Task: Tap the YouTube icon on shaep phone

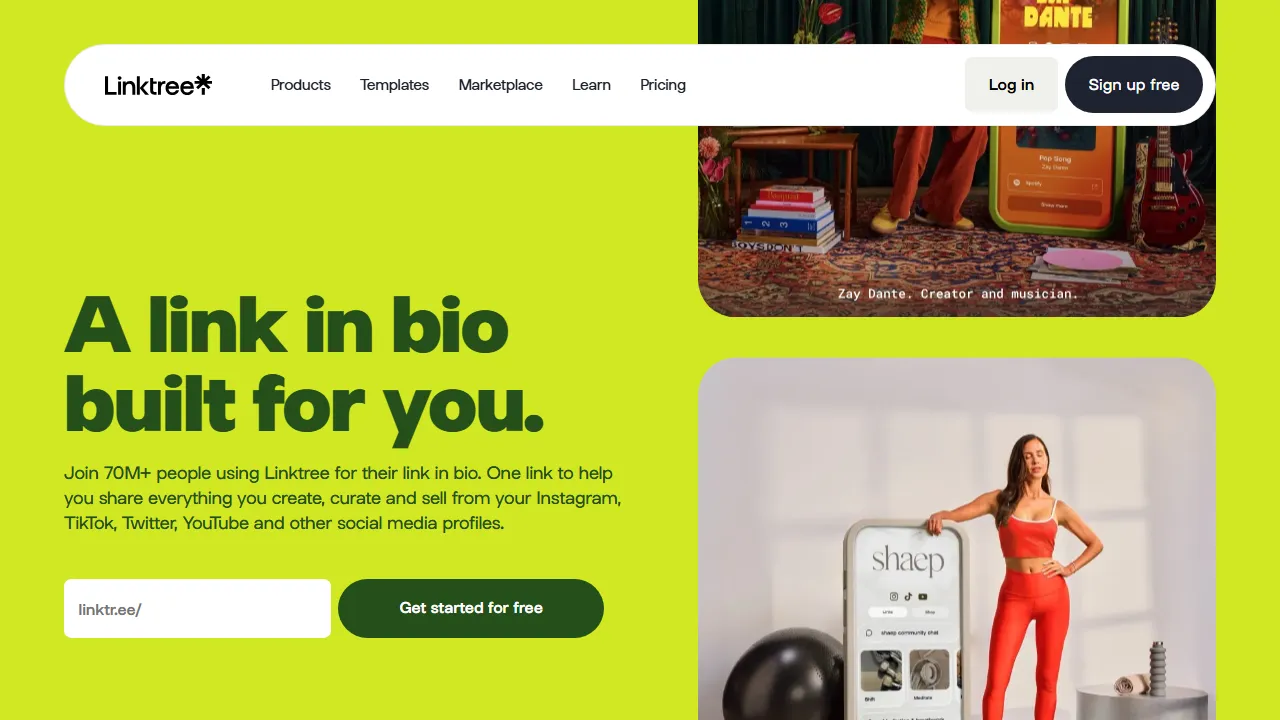Action: point(923,597)
